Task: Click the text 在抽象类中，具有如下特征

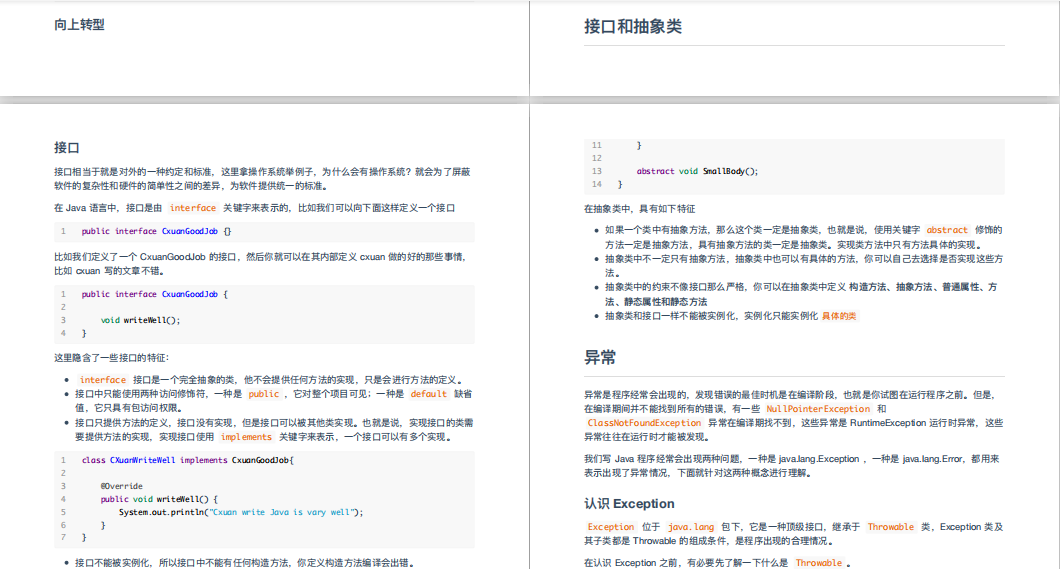Action: pyautogui.click(x=640, y=209)
